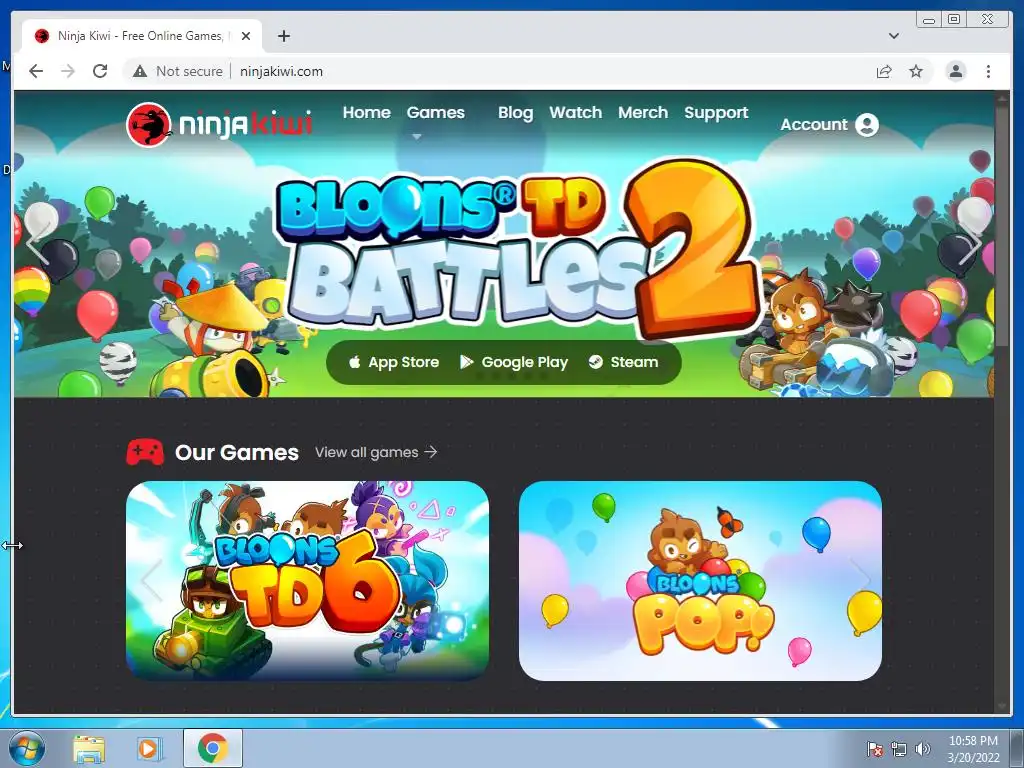Open the Bloons TD 6 game card
The height and width of the screenshot is (768, 1024).
(308, 581)
